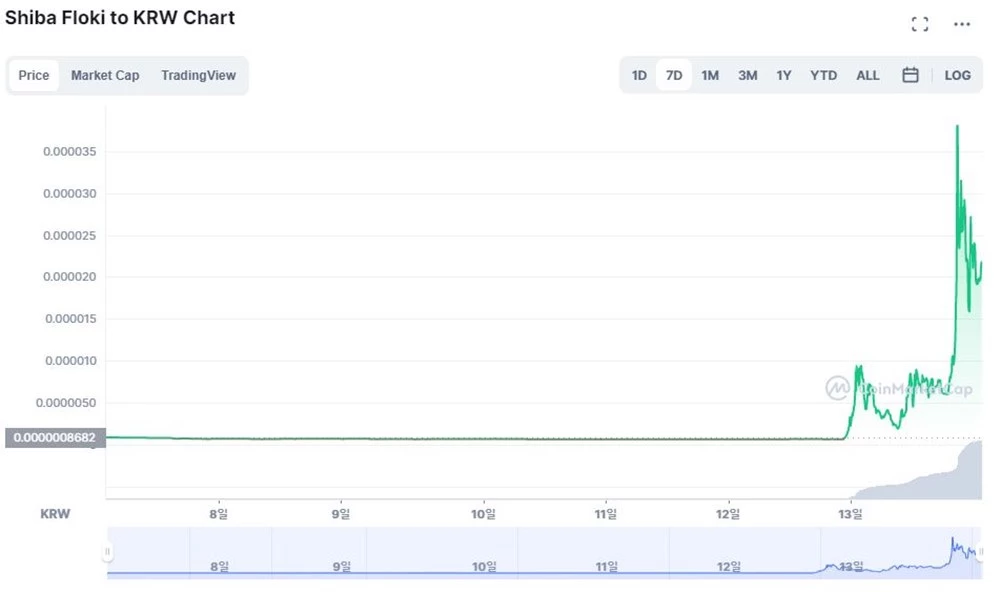Open the fullscreen chart view icon
Screen dimensions: 1000x592
coord(920,24)
